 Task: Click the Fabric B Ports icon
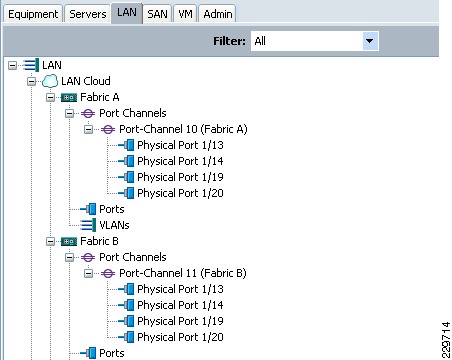(88, 353)
